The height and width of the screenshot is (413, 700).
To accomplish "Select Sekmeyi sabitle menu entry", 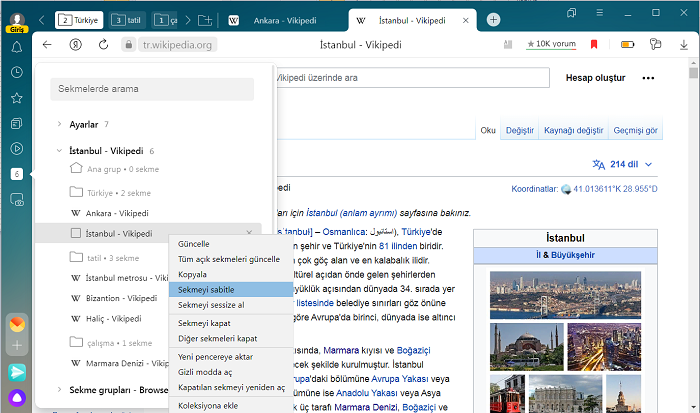I will (231, 289).
